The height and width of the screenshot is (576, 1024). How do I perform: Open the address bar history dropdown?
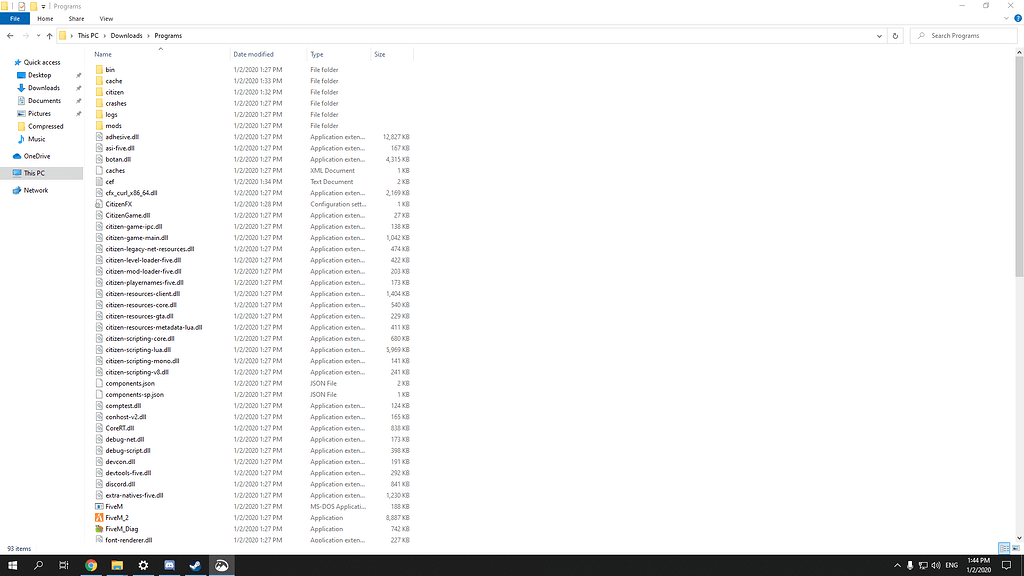879,35
